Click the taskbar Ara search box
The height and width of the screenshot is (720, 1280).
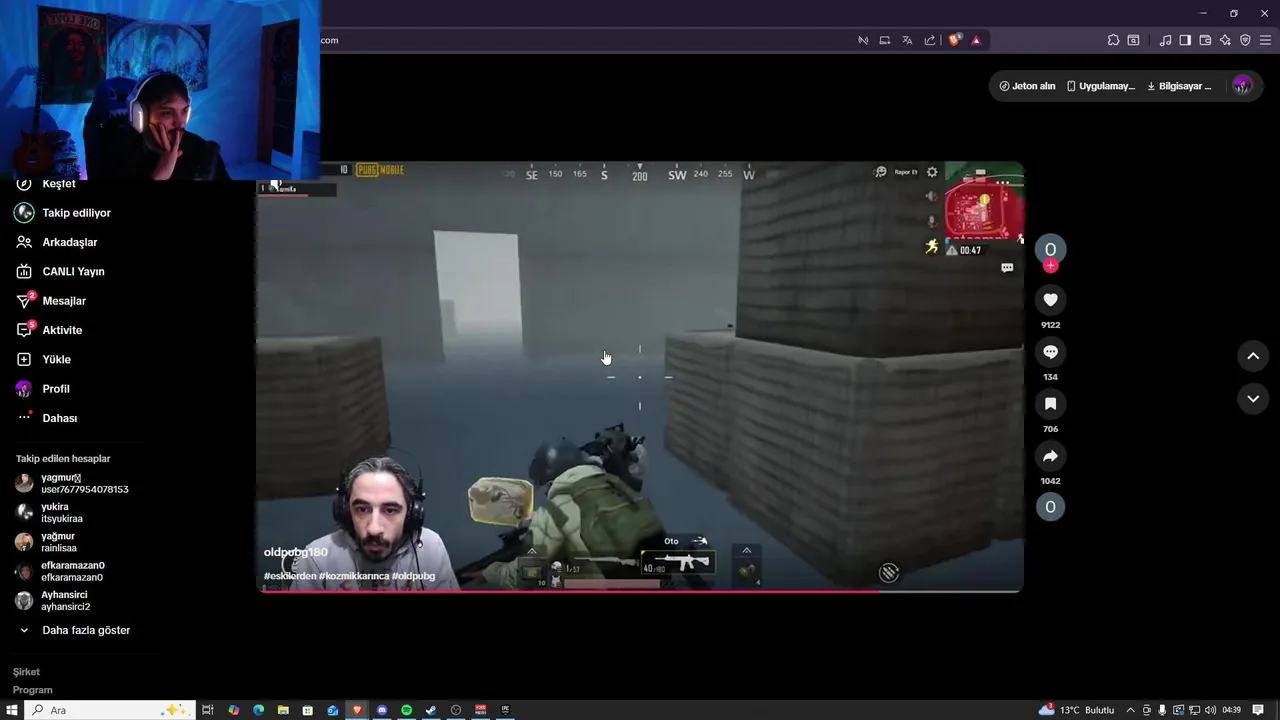[108, 710]
